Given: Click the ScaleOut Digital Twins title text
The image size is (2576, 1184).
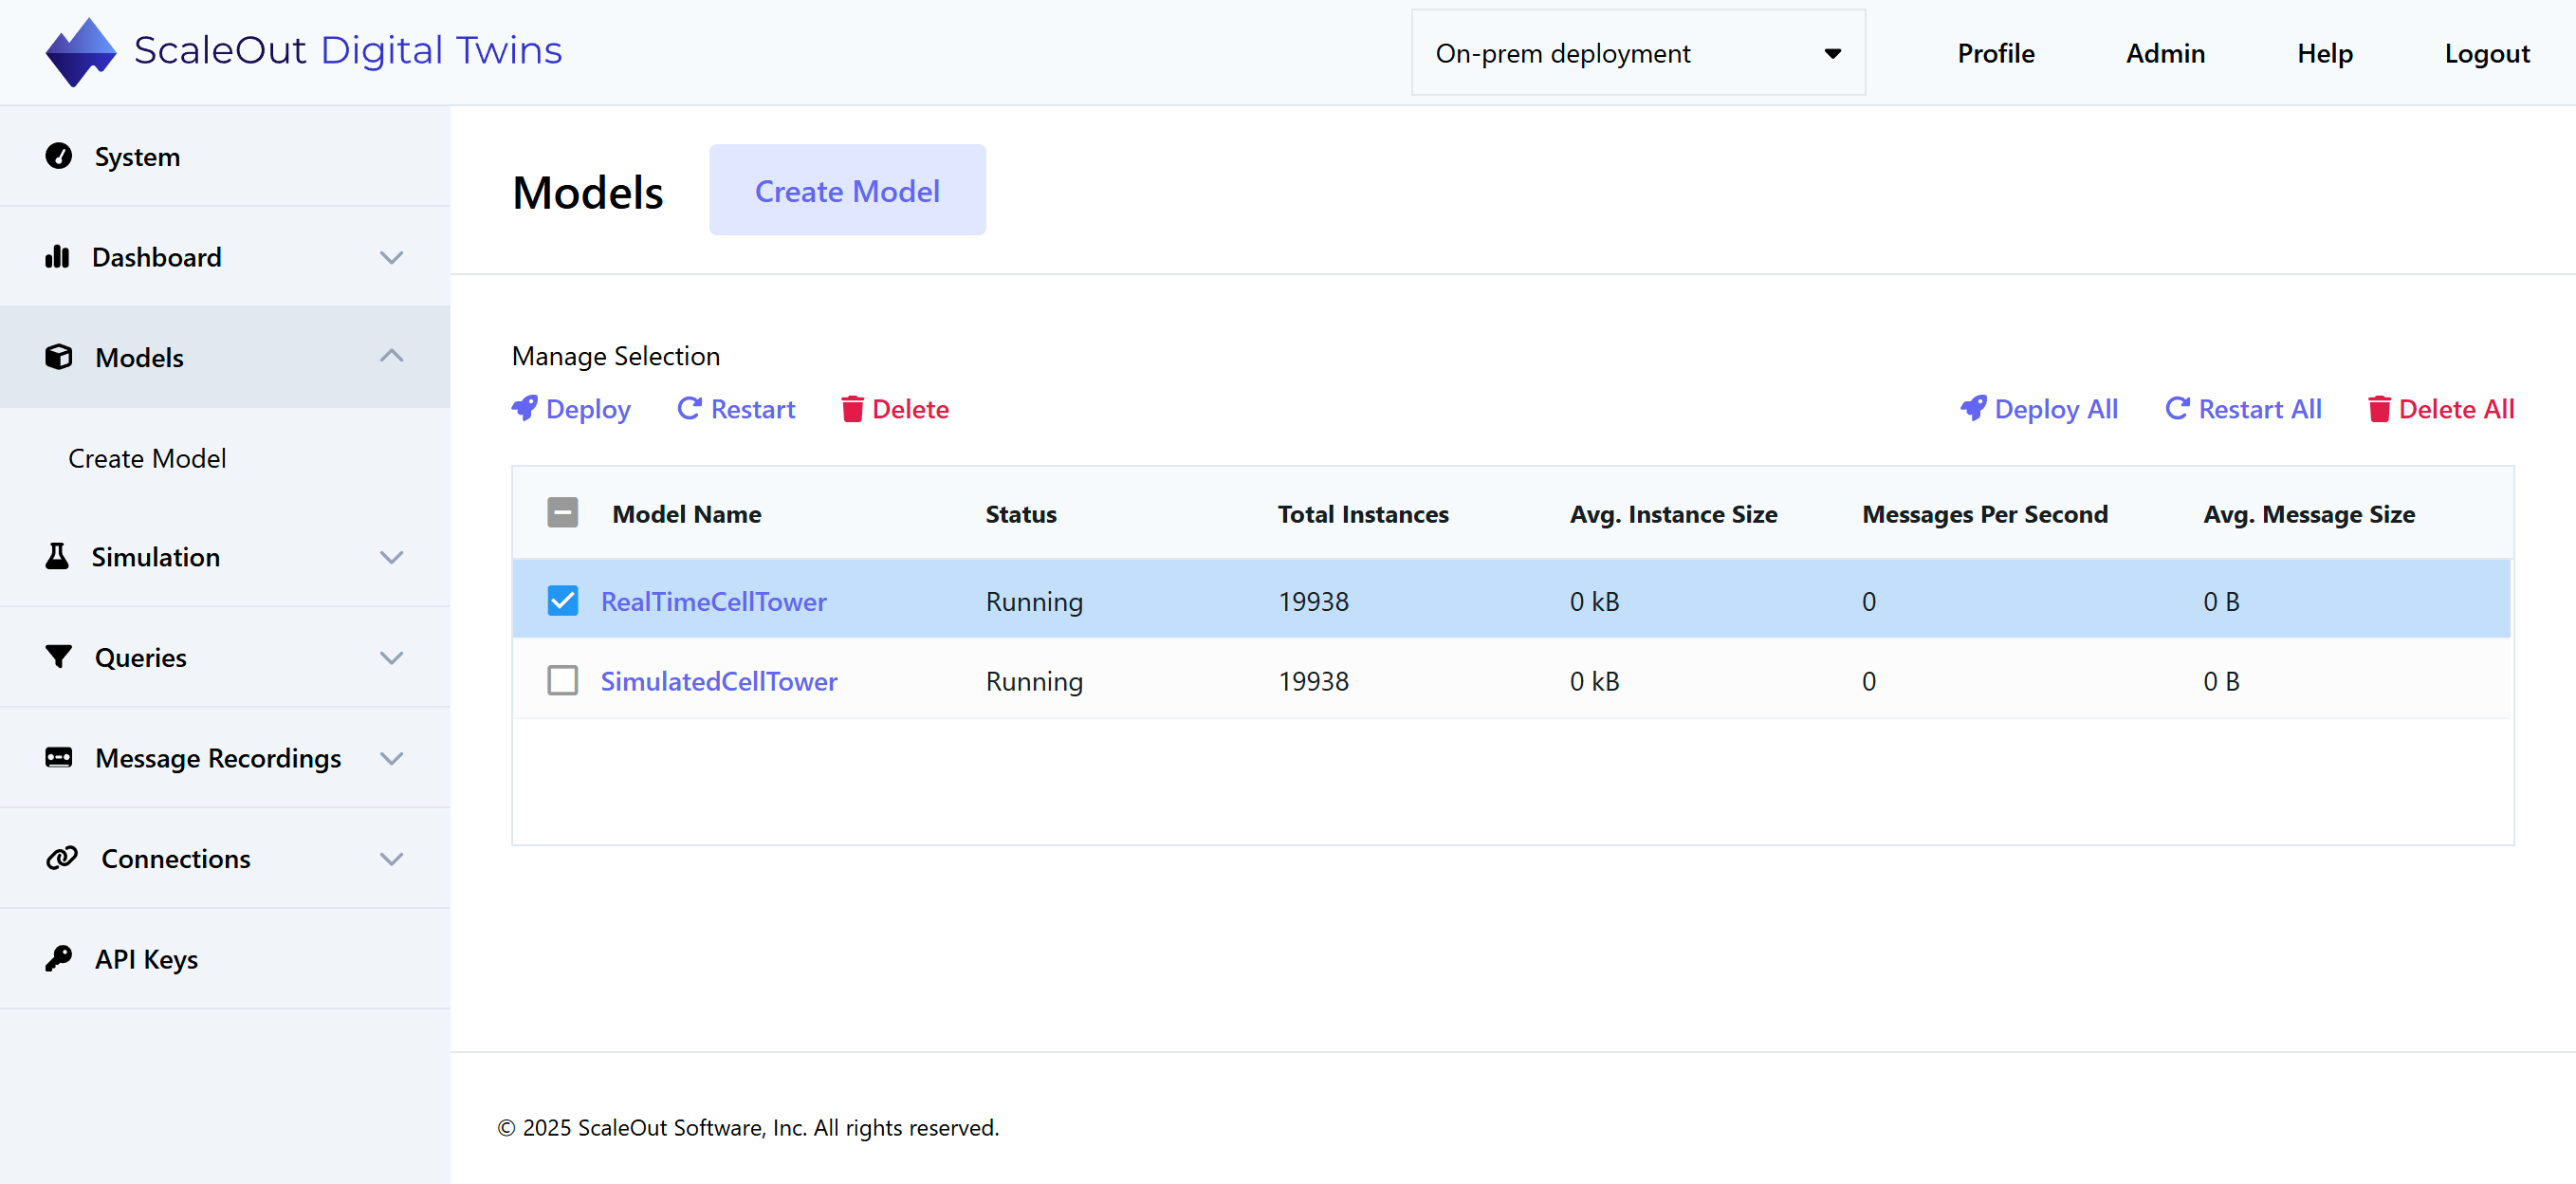Looking at the screenshot, I should click(348, 50).
